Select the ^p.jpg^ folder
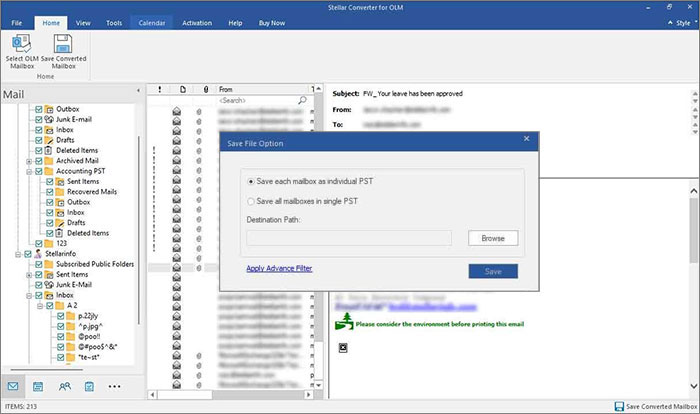Image resolution: width=700 pixels, height=414 pixels. (x=91, y=326)
